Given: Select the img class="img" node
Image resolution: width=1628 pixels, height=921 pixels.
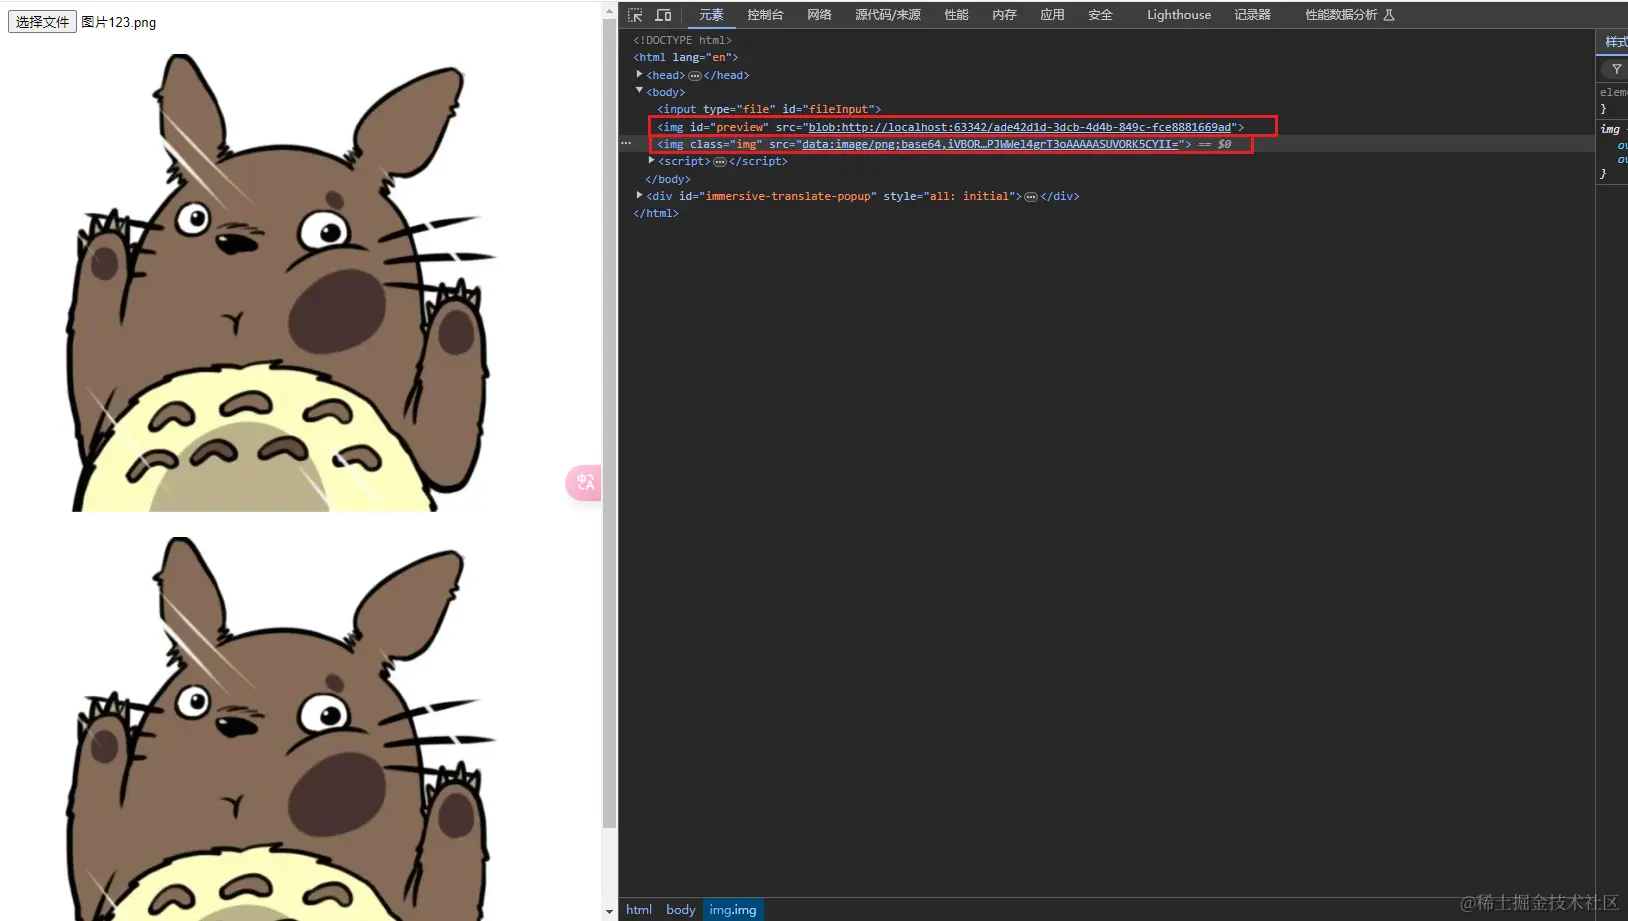Looking at the screenshot, I should point(924,144).
